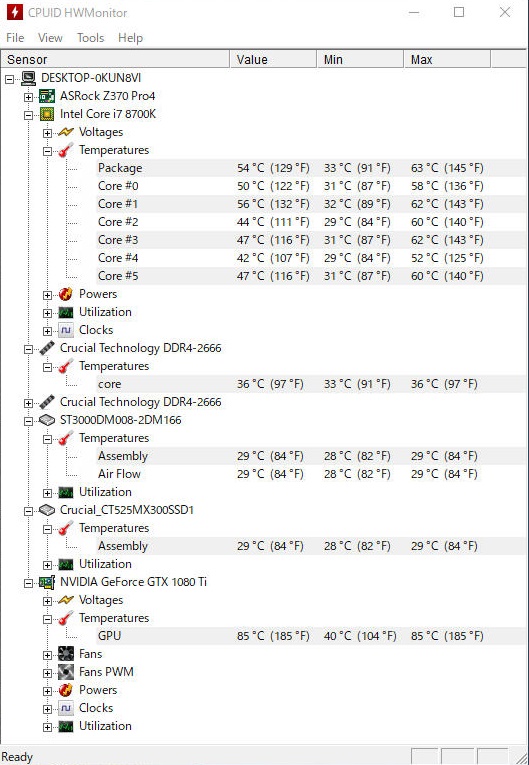Click the NVIDIA GeForce GTX 1080 Ti card icon

coord(47,582)
